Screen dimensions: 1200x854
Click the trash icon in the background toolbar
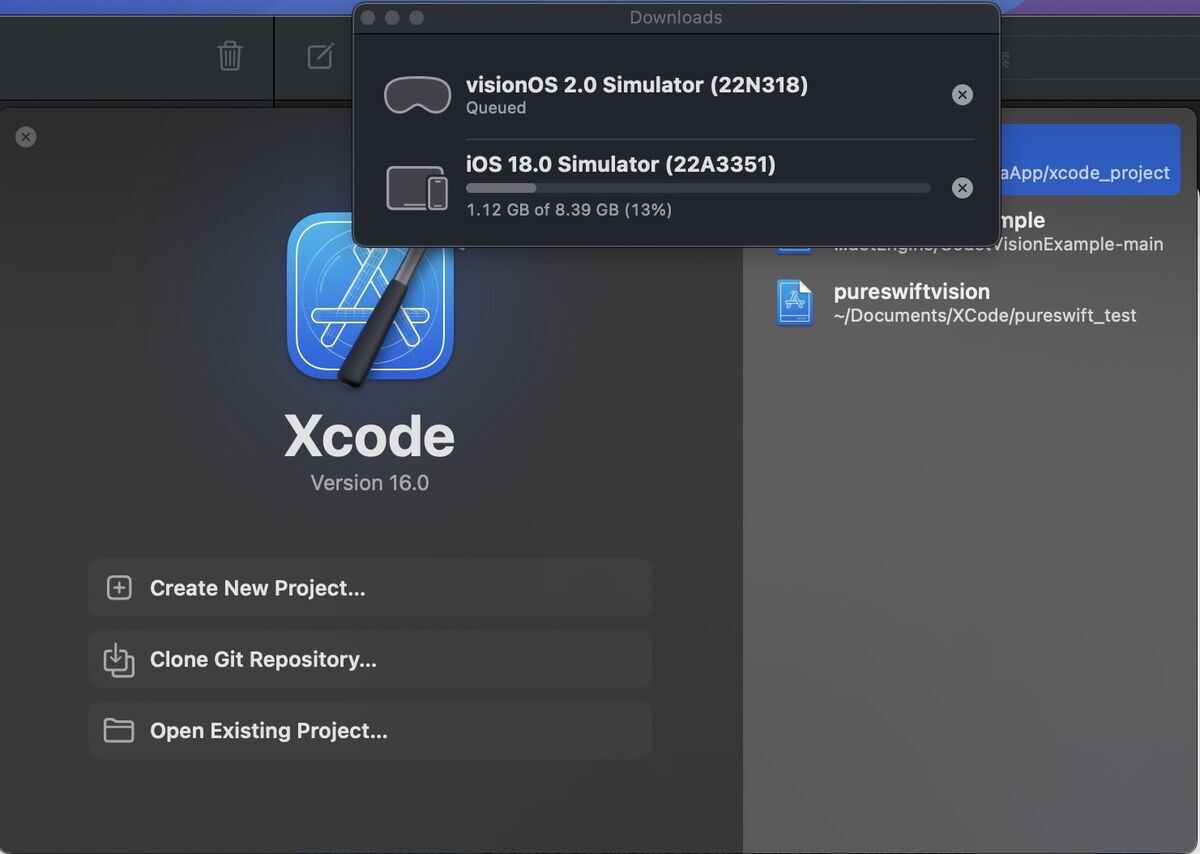230,55
